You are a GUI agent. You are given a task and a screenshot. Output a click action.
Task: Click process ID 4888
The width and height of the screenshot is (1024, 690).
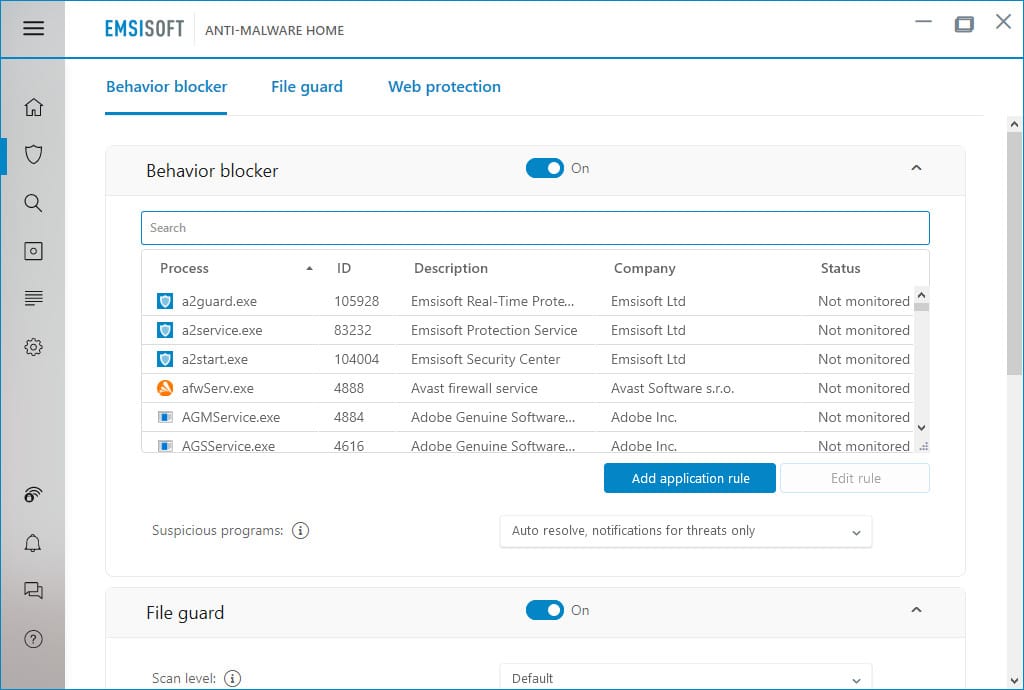click(x=349, y=388)
